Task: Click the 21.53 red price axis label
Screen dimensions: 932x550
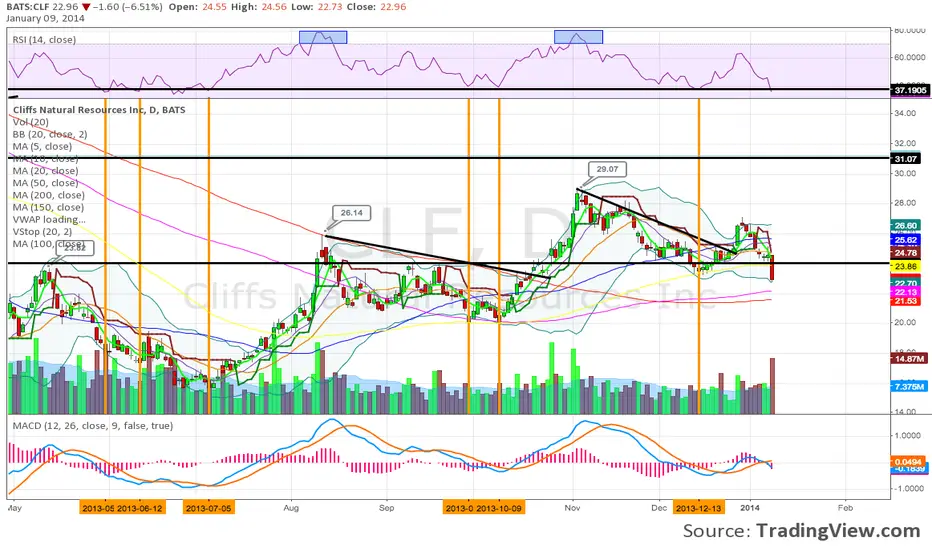Action: 906,301
